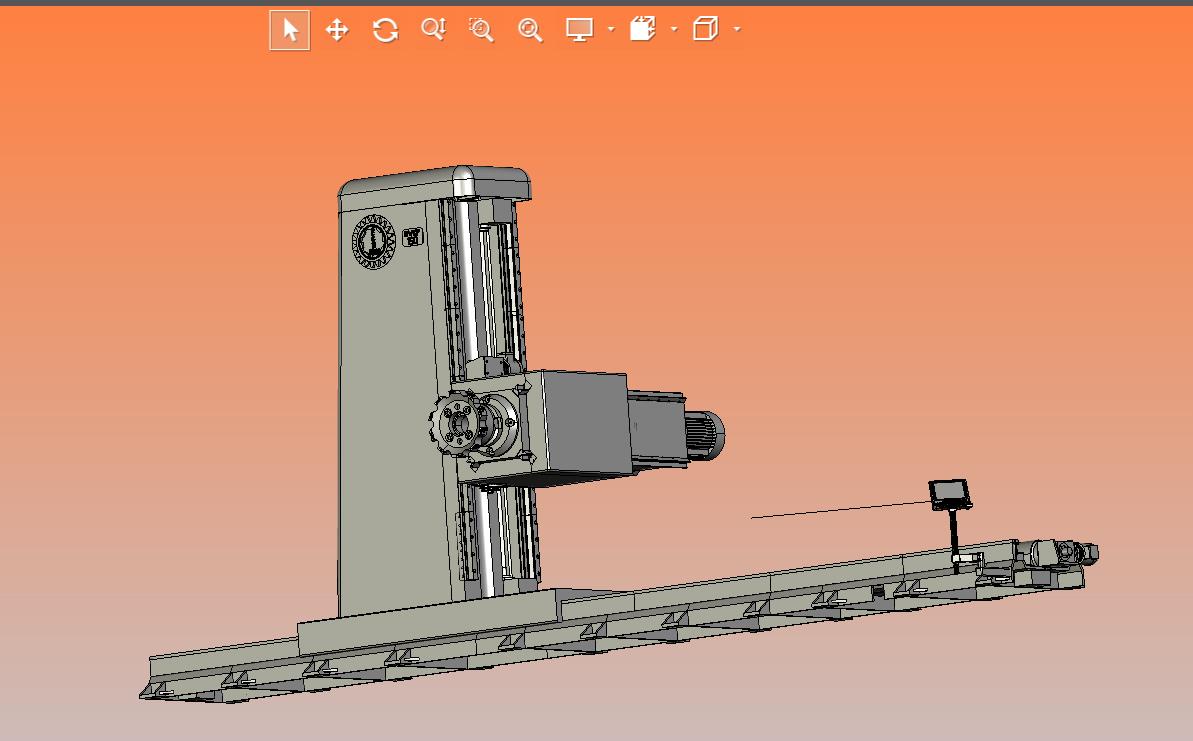
Task: Expand the view orientation dropdown arrow
Action: coord(674,30)
